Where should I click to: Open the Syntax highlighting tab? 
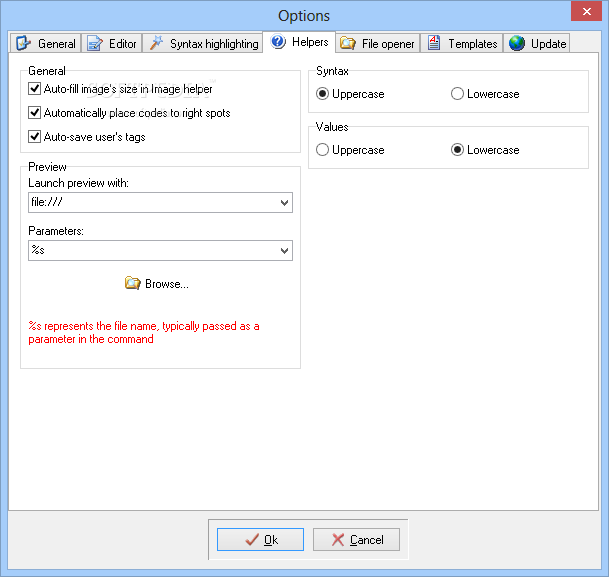point(203,43)
